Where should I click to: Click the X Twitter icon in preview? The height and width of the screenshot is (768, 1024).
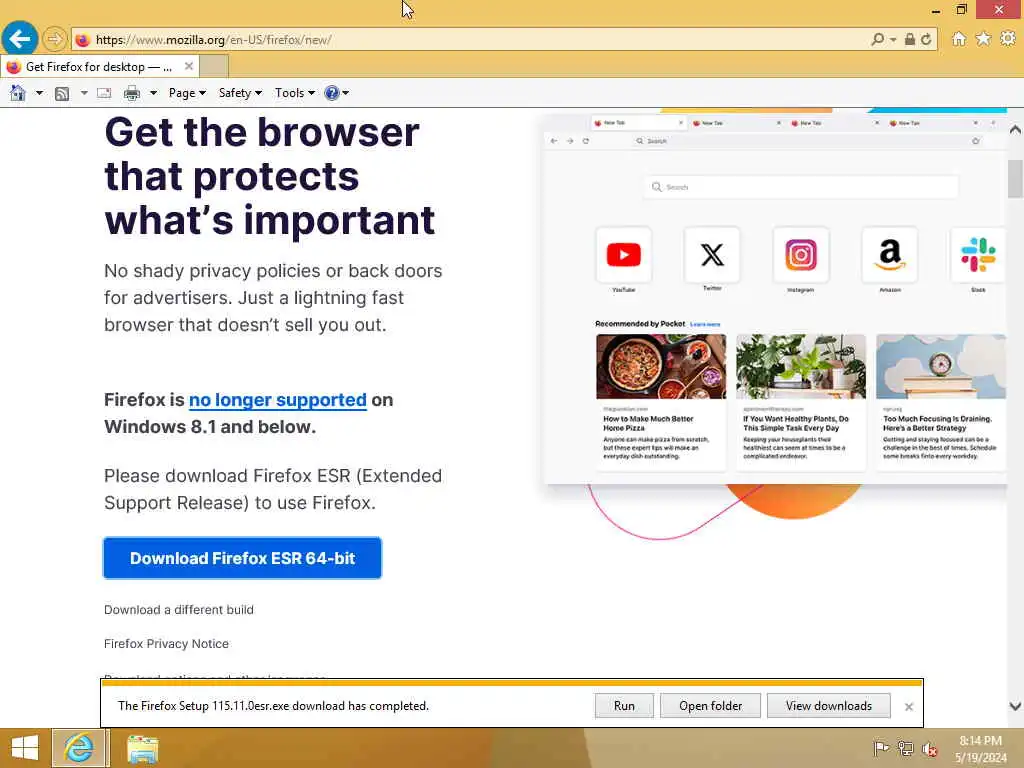coord(712,255)
